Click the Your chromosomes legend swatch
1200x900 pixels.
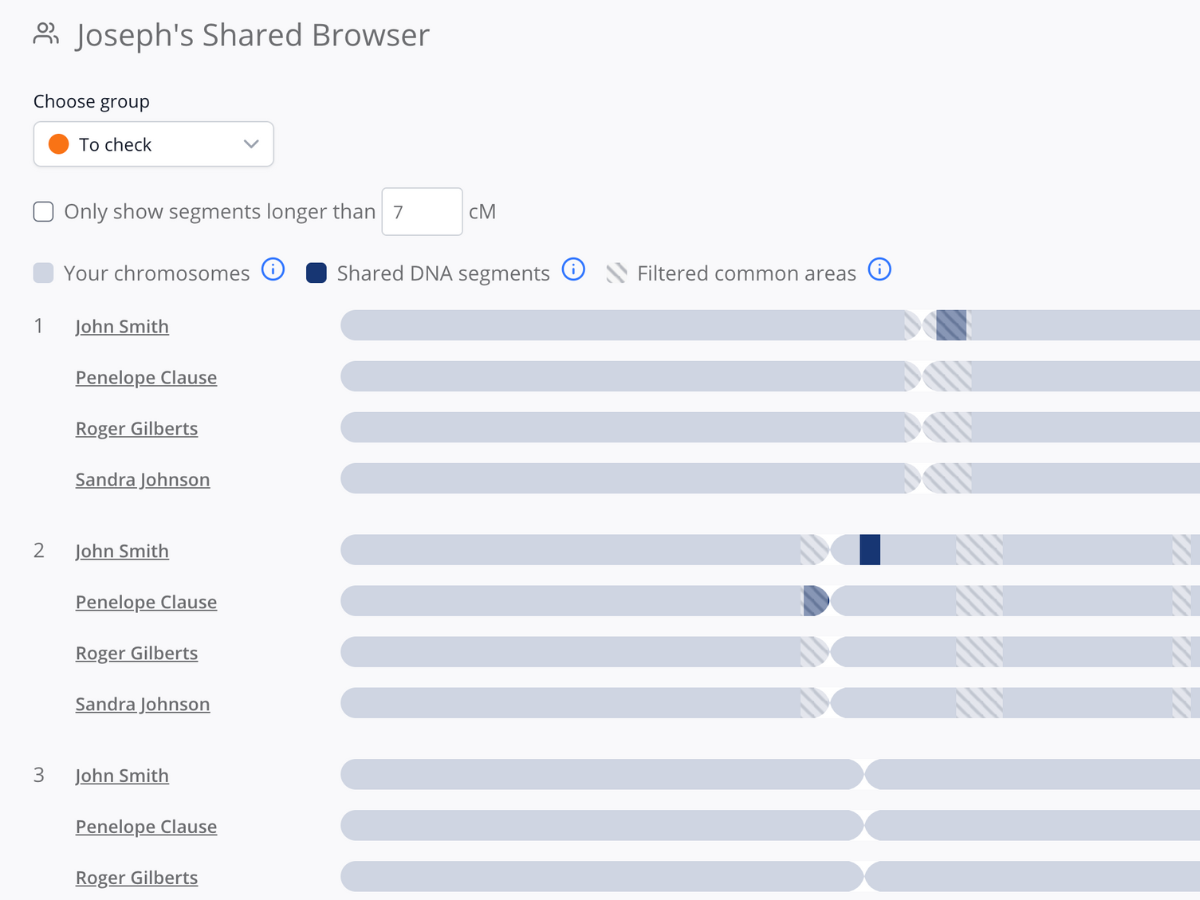click(x=44, y=271)
